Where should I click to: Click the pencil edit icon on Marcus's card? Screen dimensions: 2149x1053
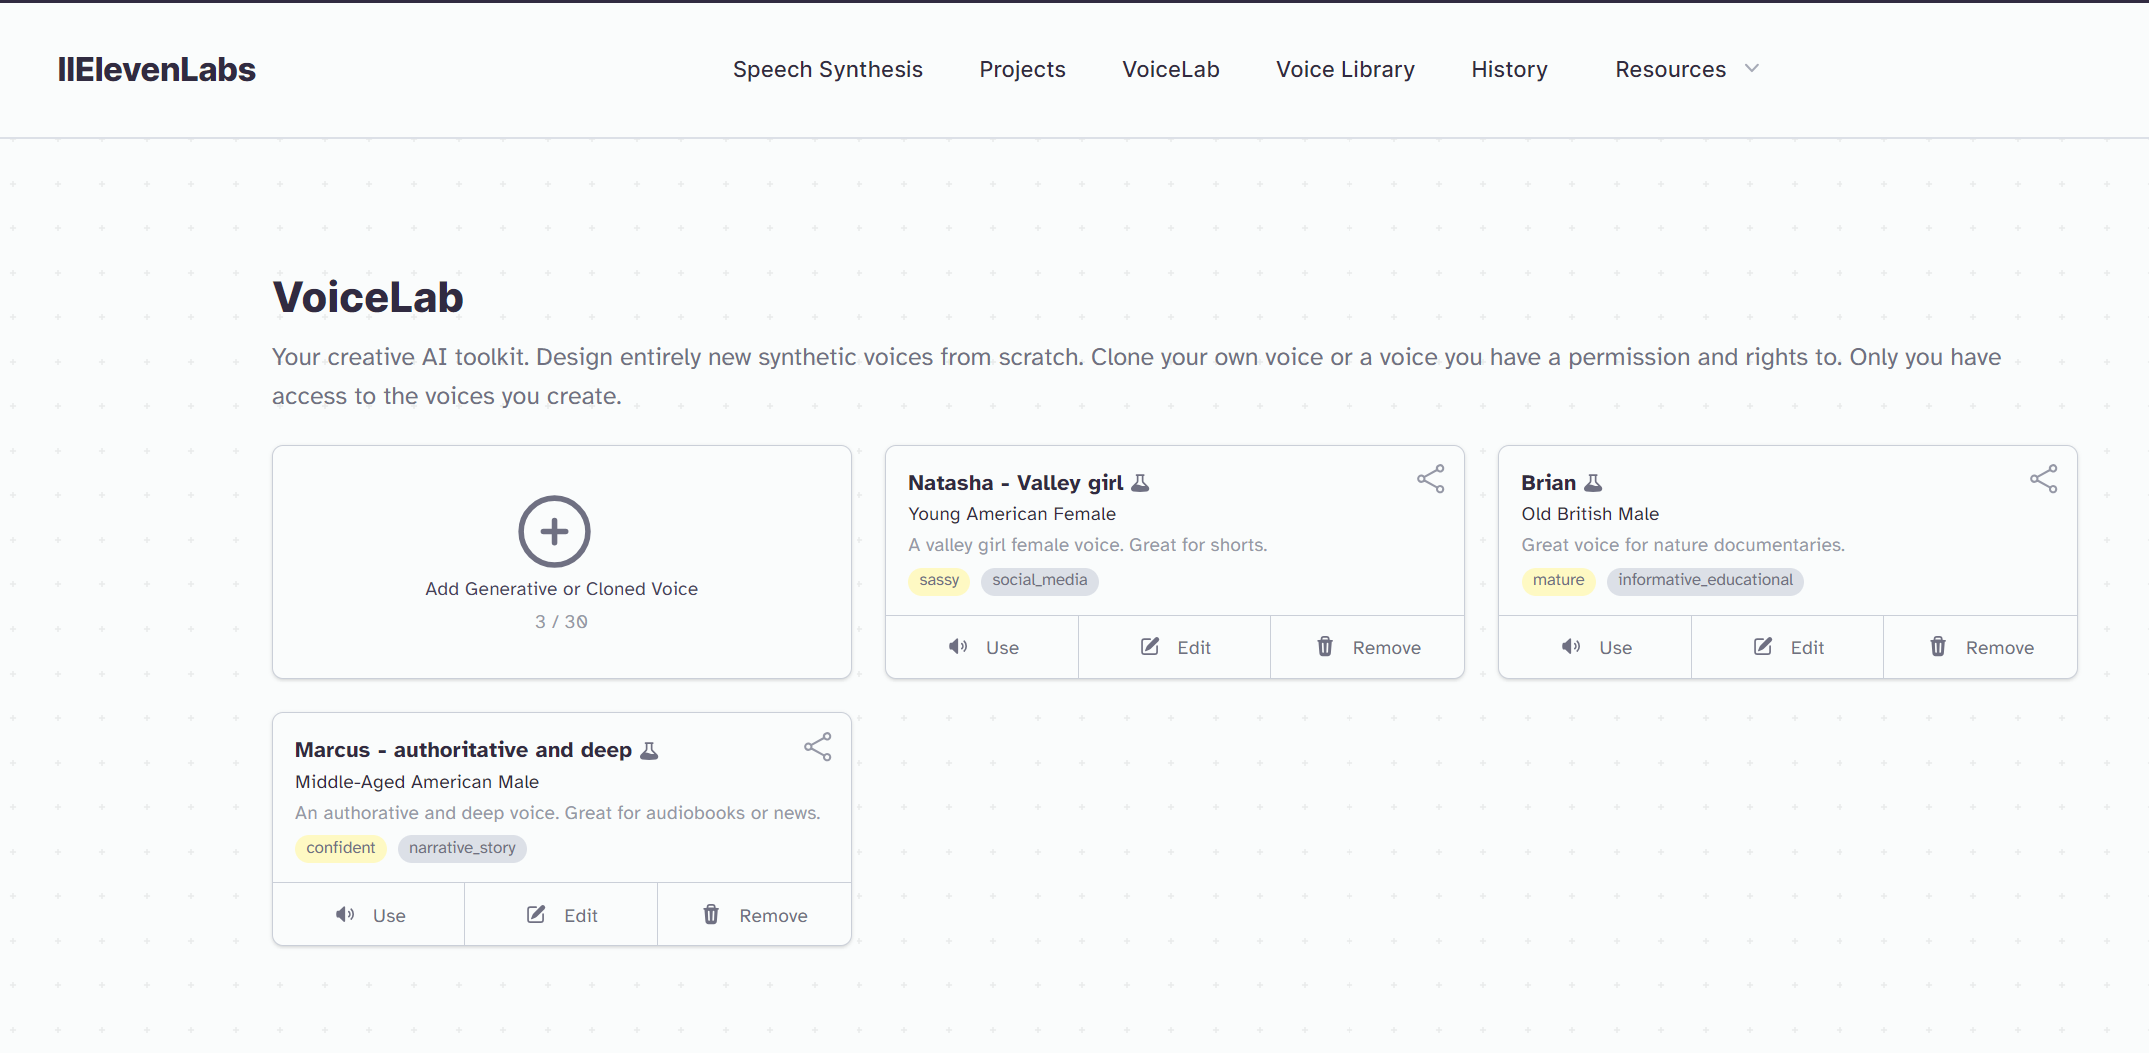[536, 915]
